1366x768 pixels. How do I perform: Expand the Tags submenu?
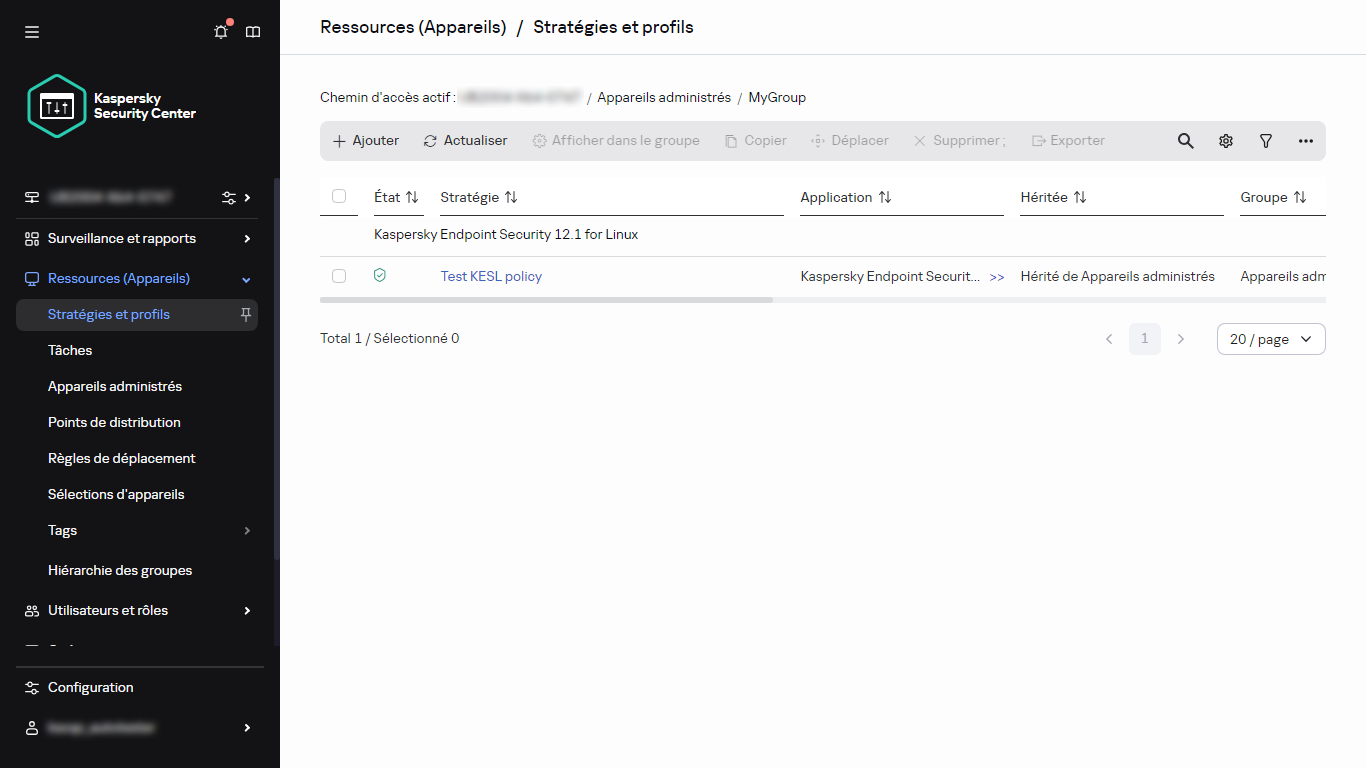(247, 531)
